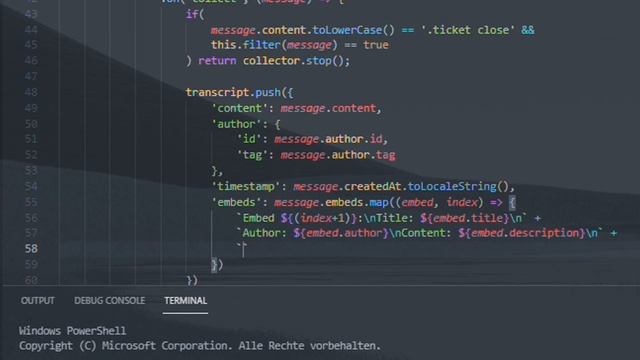640x360 pixels.
Task: Click line number 44 in the gutter
Action: pos(31,30)
